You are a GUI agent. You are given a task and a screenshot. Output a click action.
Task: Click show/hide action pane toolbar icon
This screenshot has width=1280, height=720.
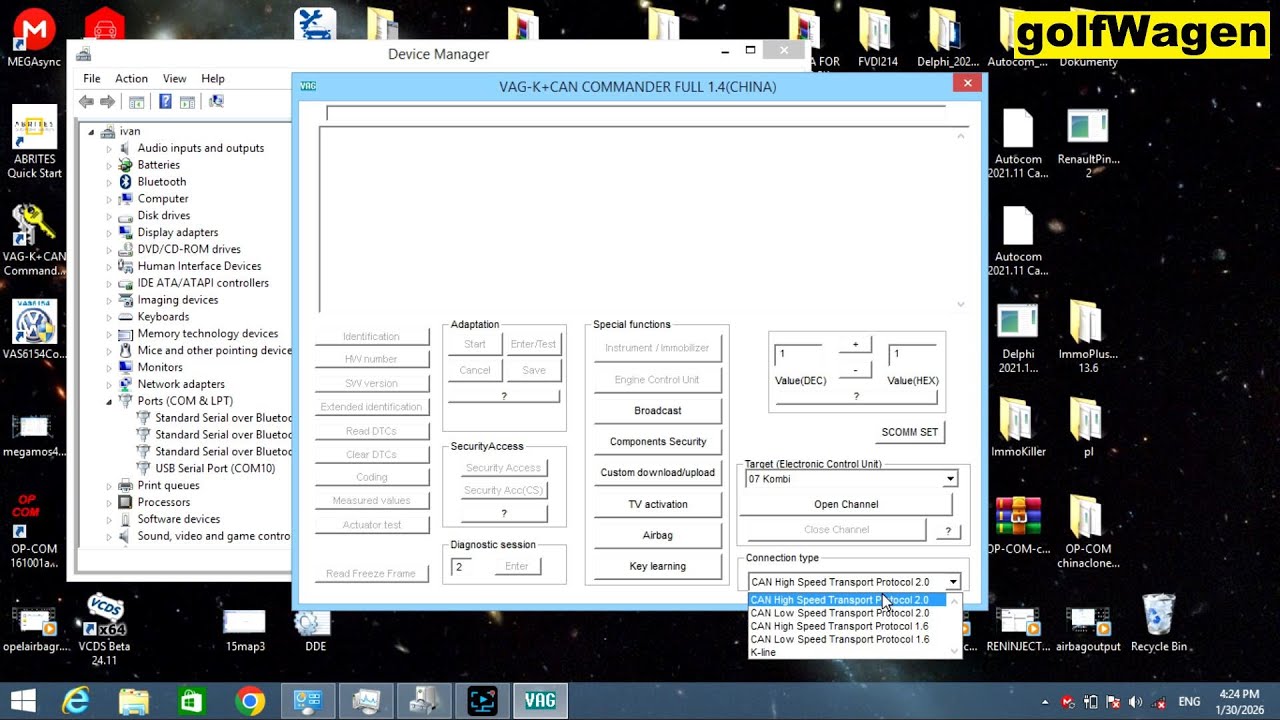click(187, 102)
